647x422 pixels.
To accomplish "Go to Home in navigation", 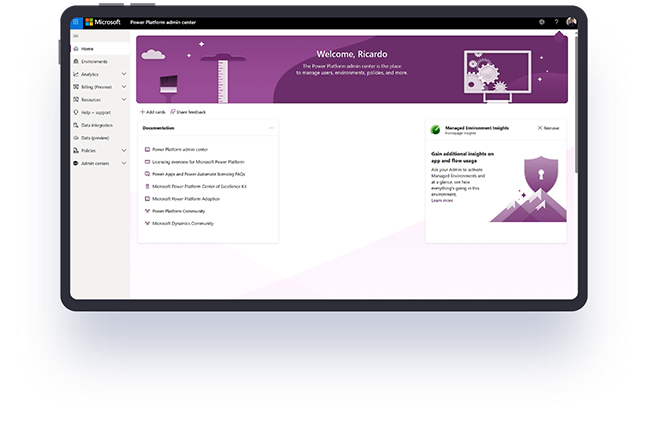I will [100, 49].
